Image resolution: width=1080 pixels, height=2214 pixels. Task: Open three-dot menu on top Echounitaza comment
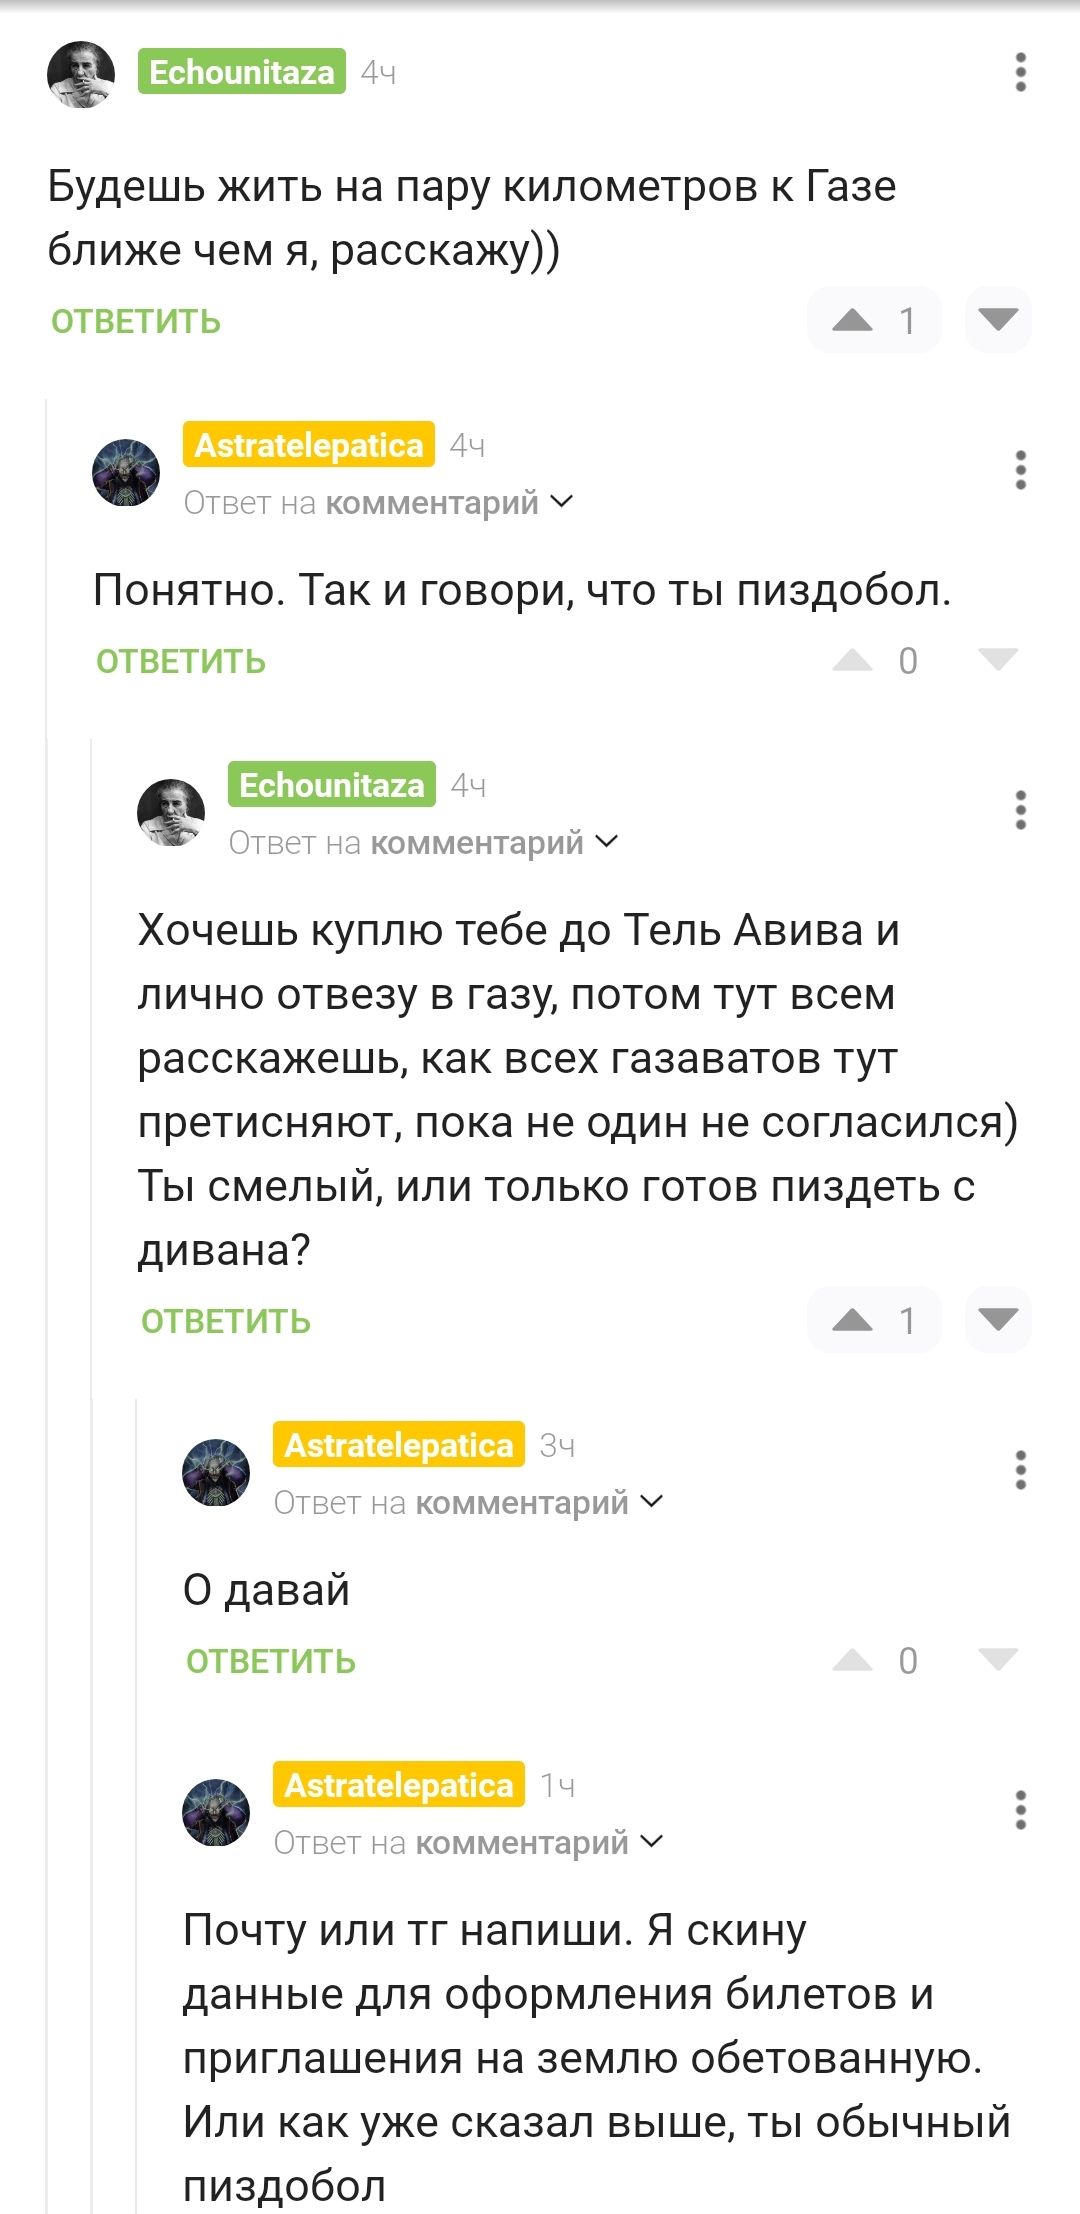pos(1020,73)
